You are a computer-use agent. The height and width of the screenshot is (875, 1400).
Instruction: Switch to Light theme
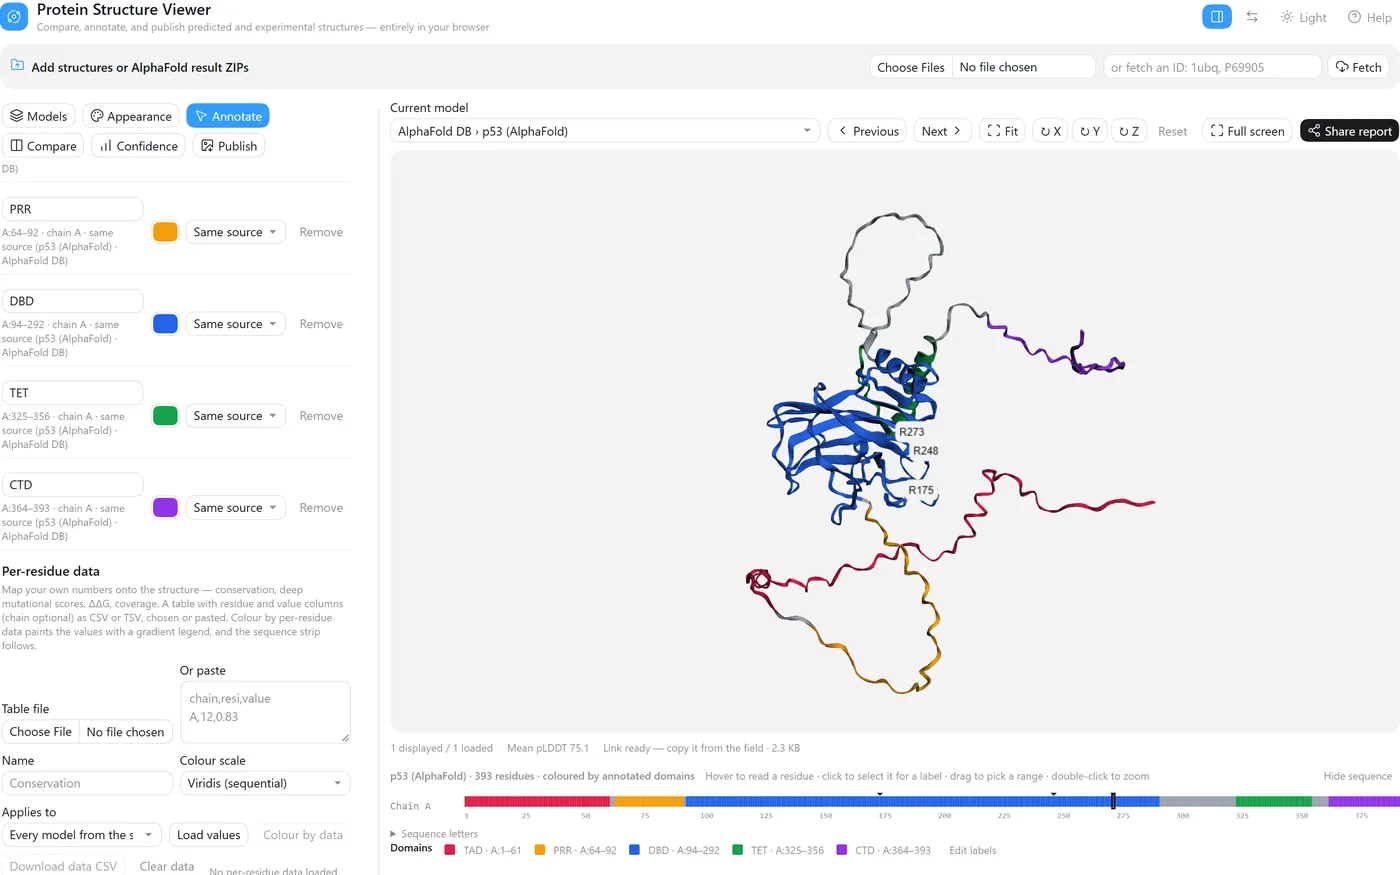(x=1303, y=17)
